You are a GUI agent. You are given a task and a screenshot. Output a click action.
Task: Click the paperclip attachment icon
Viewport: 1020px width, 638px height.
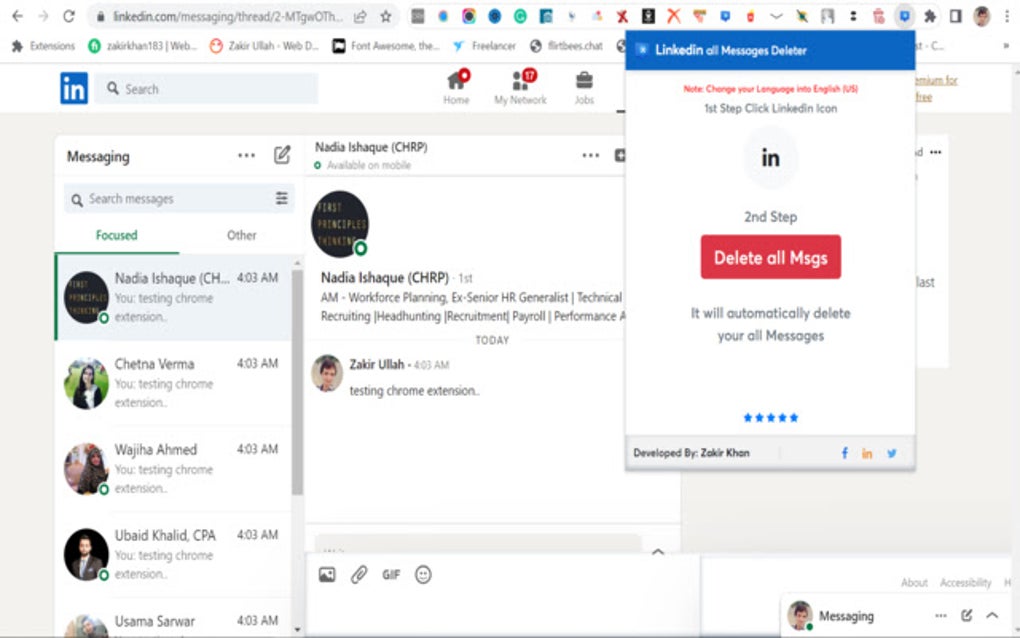click(x=359, y=575)
